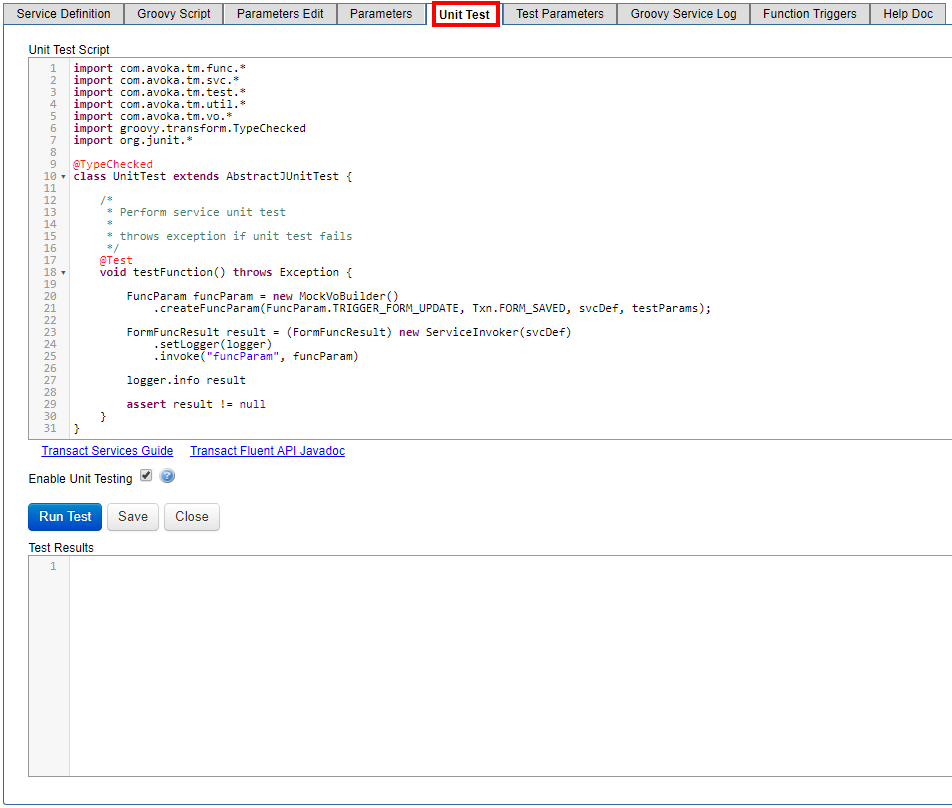Open the Transact Fluent API Javadoc

point(267,451)
